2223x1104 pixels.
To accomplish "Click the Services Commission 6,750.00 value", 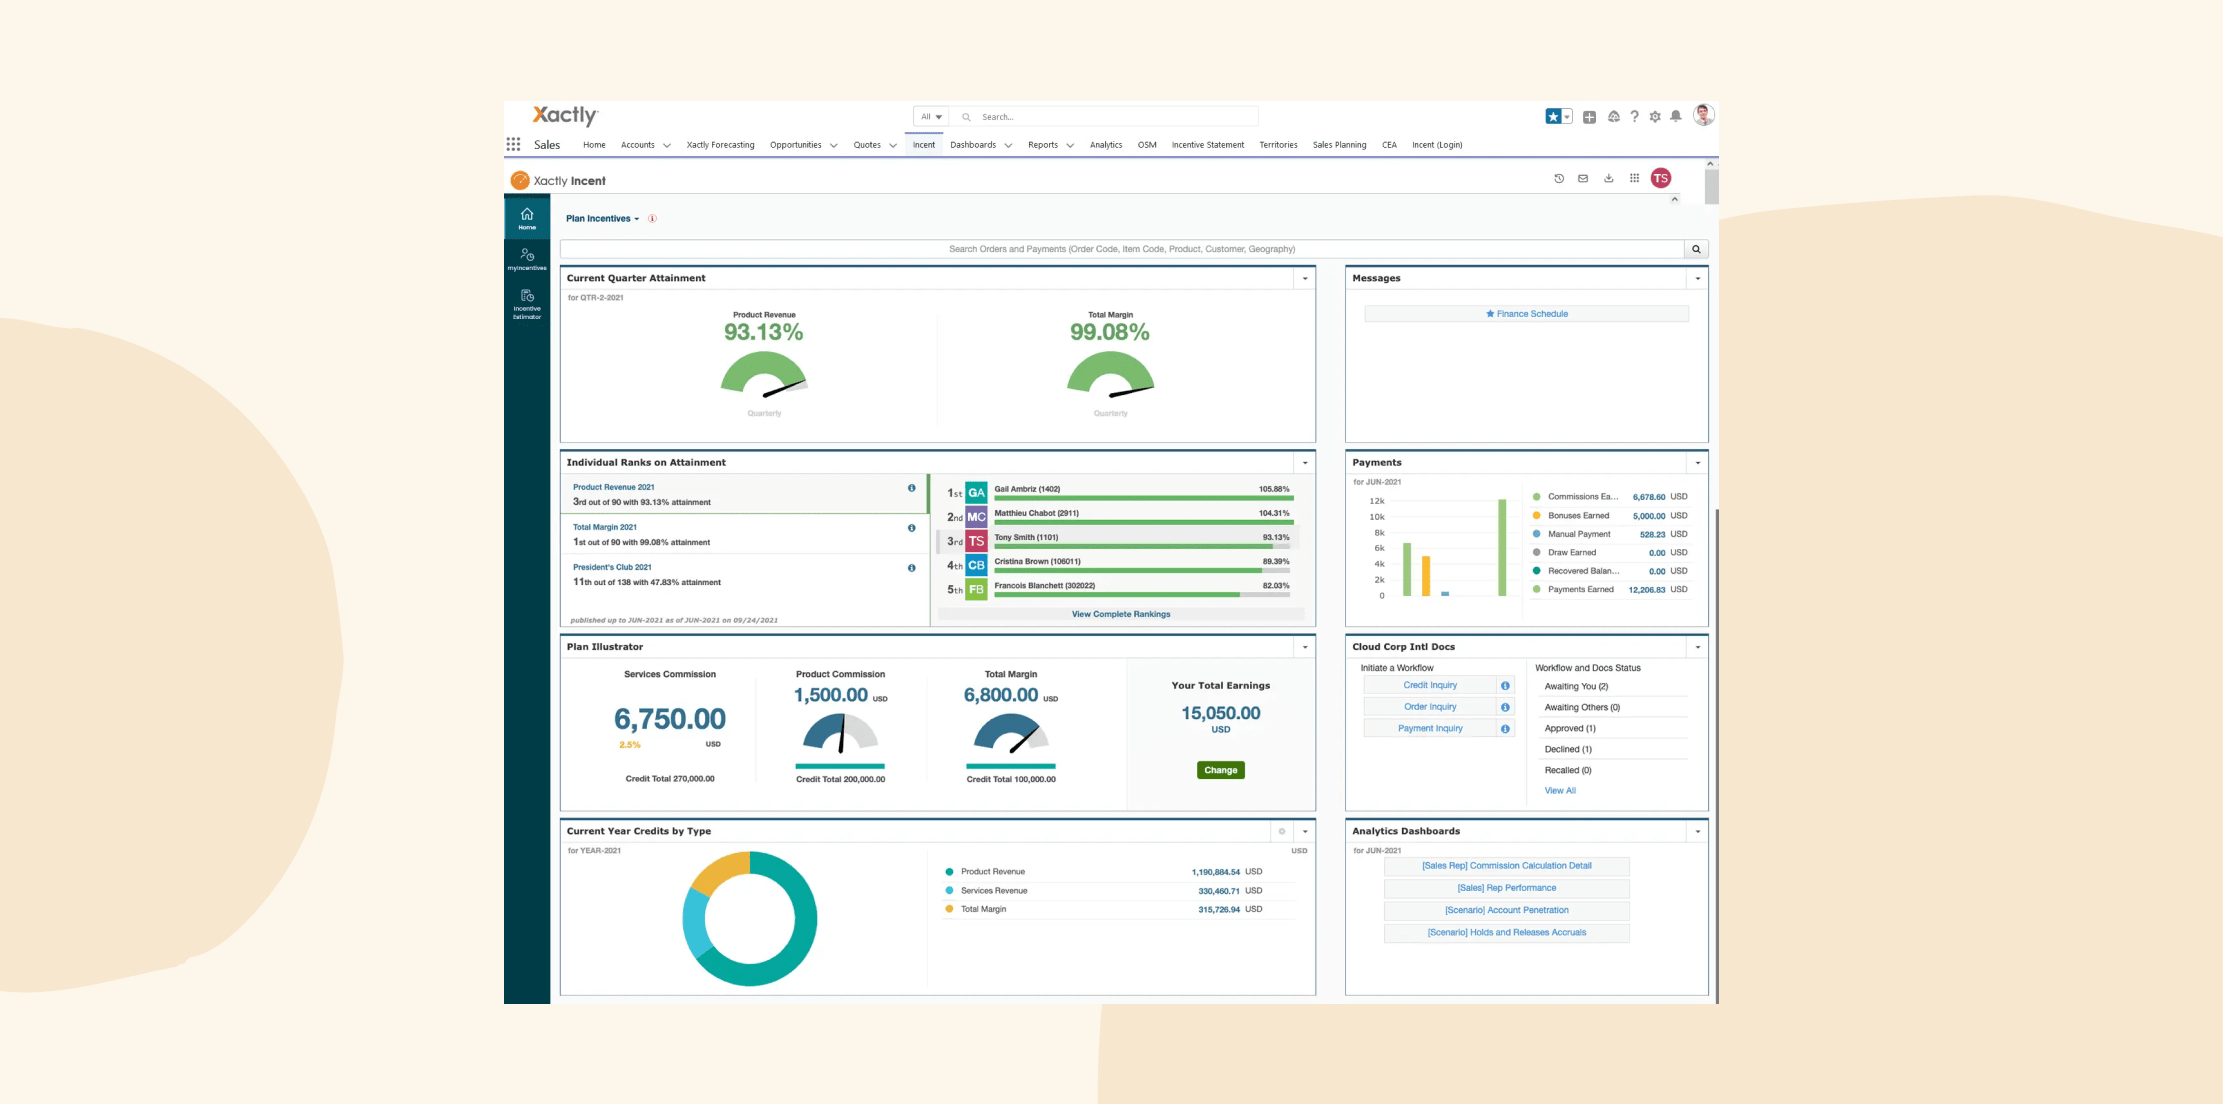I will point(670,719).
